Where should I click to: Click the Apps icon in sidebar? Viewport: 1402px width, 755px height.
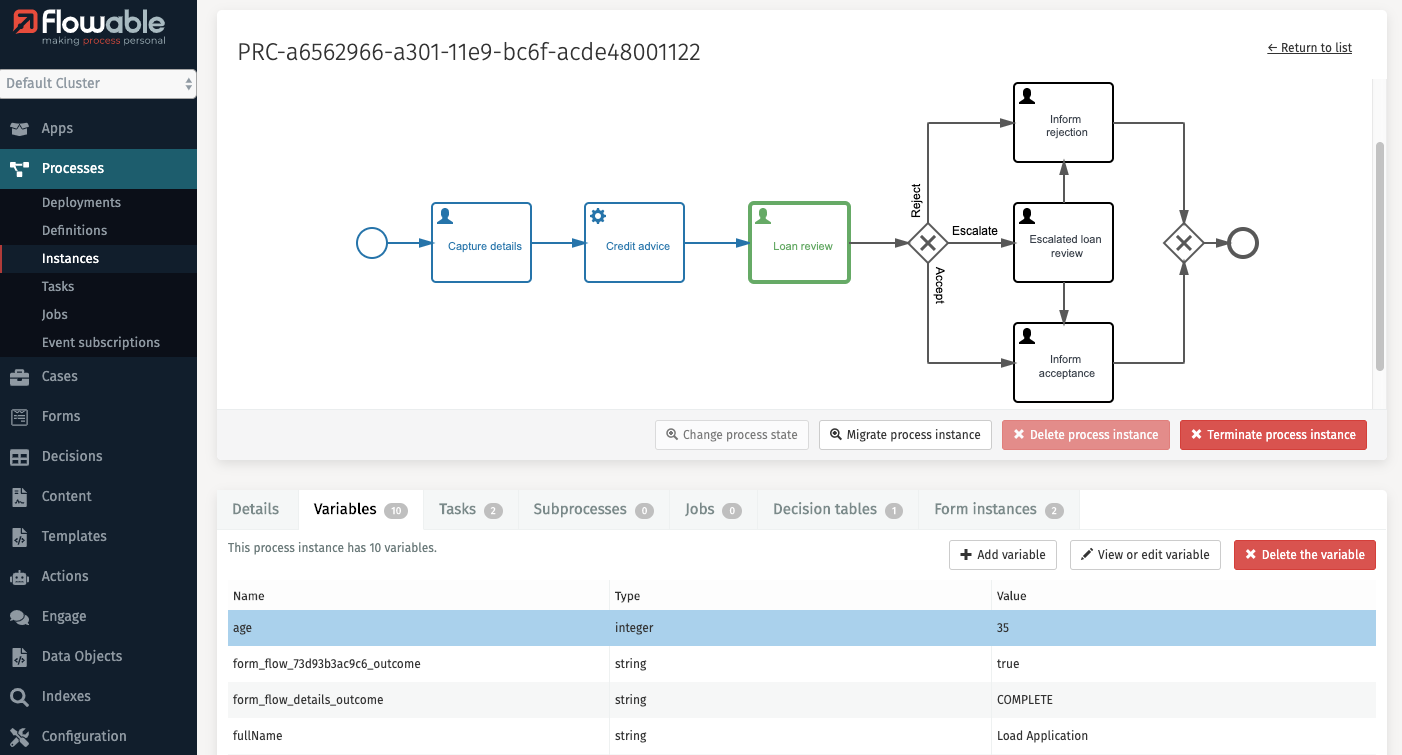(x=19, y=129)
